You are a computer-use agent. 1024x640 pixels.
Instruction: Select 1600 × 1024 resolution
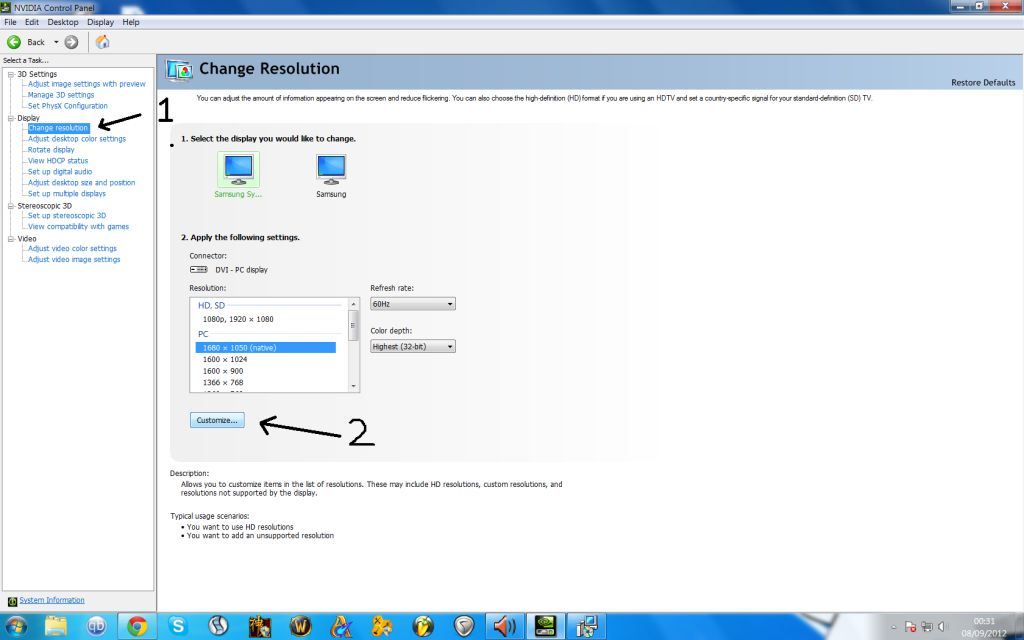click(225, 359)
